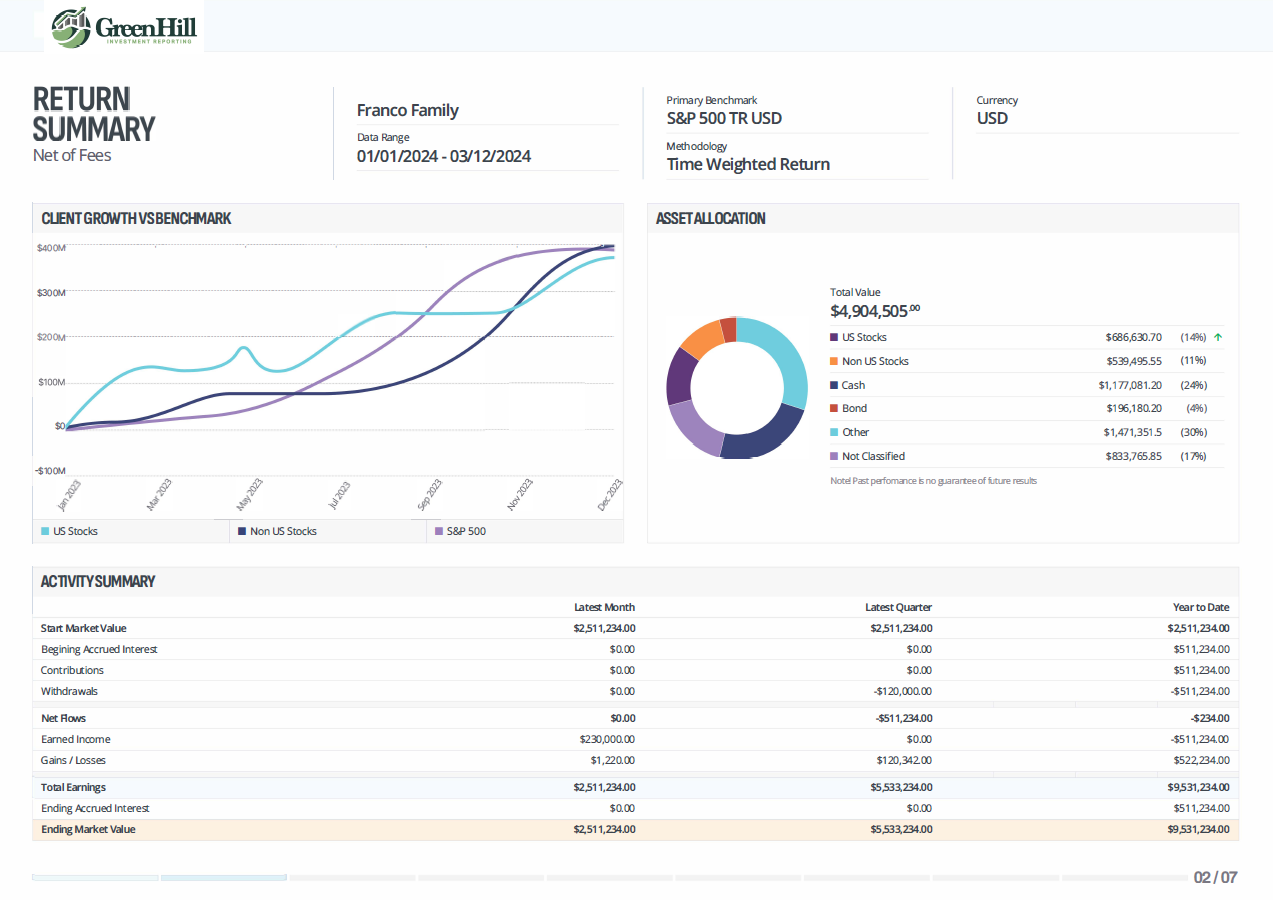Select the orange Non US Stocks square in allocation list
Viewport: 1273px width, 900px height.
(834, 361)
